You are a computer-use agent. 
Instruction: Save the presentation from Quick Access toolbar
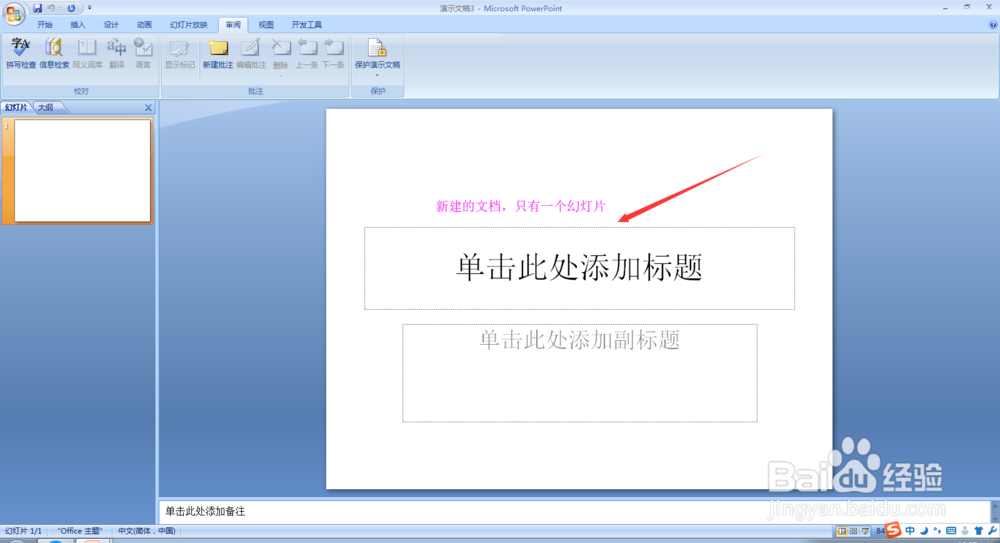pyautogui.click(x=38, y=8)
